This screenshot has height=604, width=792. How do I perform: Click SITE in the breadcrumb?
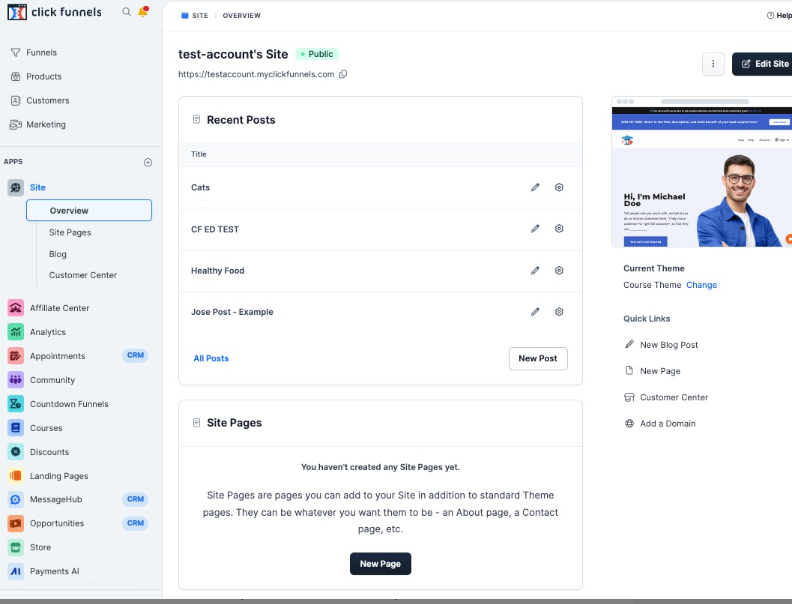pos(200,16)
